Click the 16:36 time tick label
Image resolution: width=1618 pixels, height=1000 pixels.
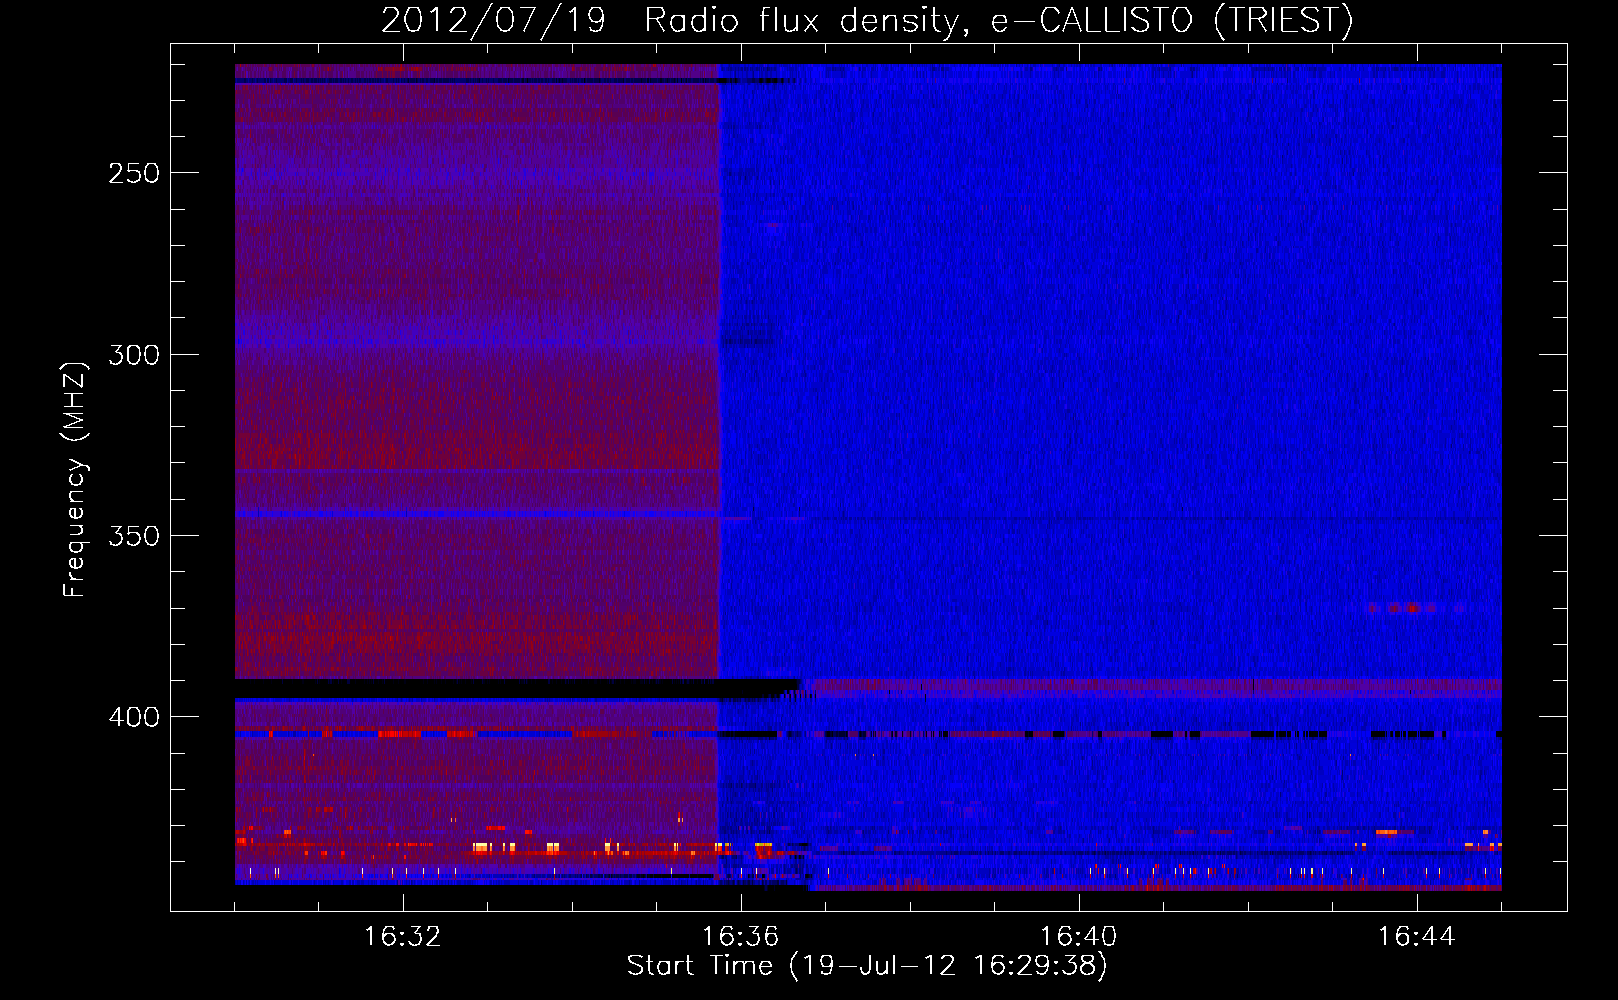(x=740, y=936)
